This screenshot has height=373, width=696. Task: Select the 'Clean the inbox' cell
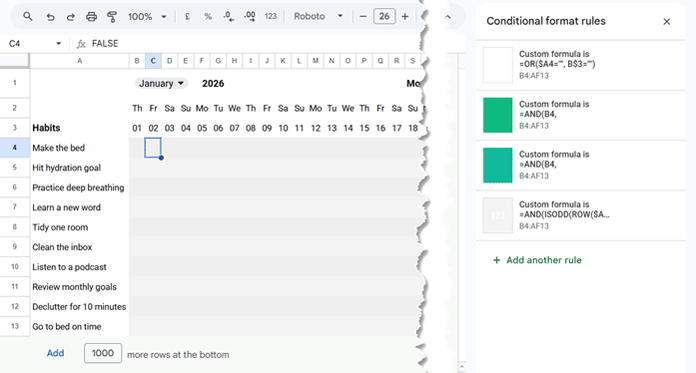point(79,247)
